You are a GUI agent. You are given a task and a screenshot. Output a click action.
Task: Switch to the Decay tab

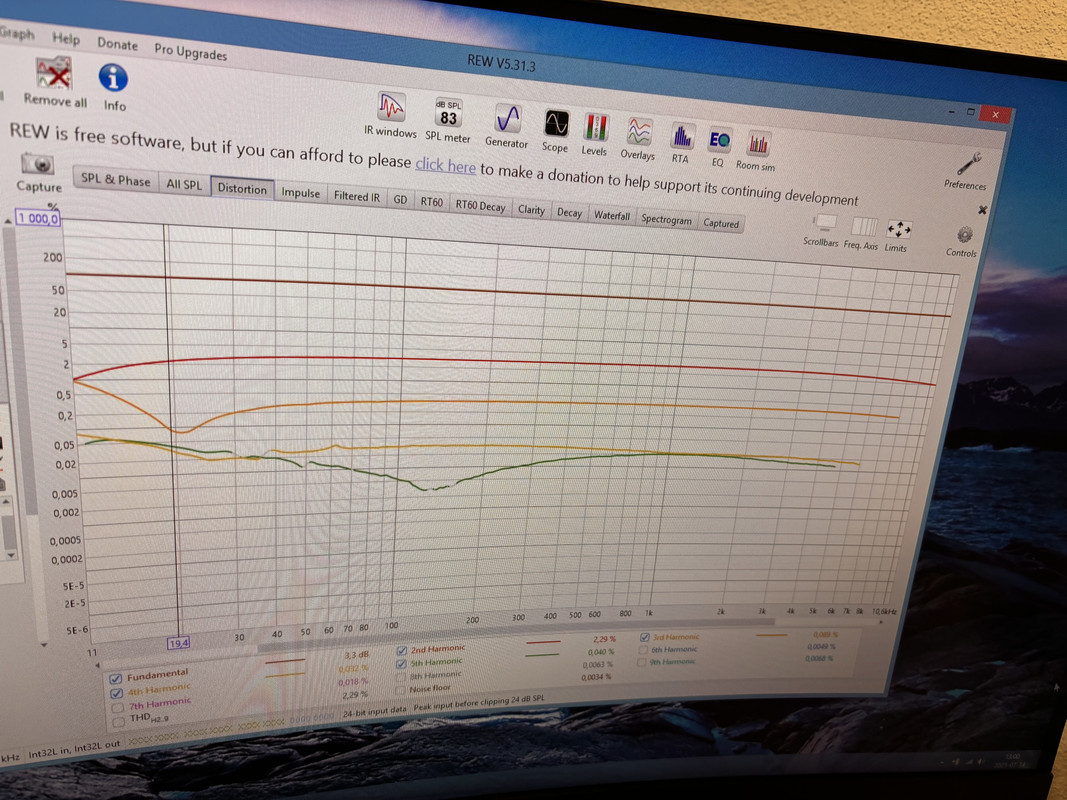[x=570, y=213]
